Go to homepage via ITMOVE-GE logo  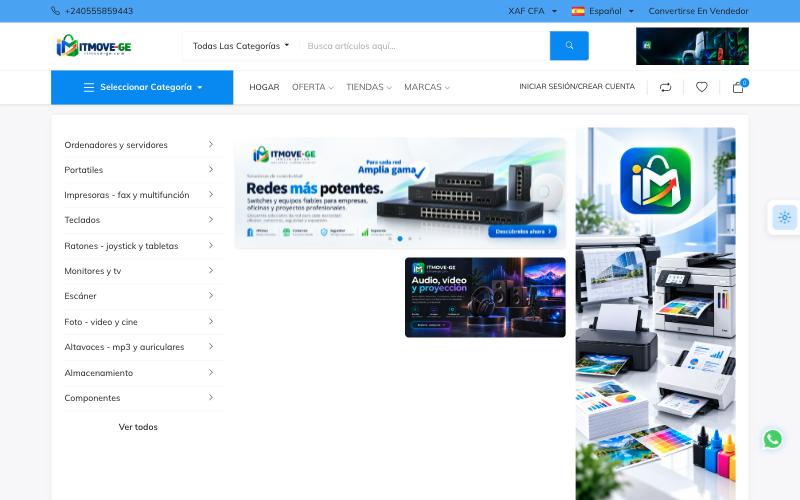(94, 46)
